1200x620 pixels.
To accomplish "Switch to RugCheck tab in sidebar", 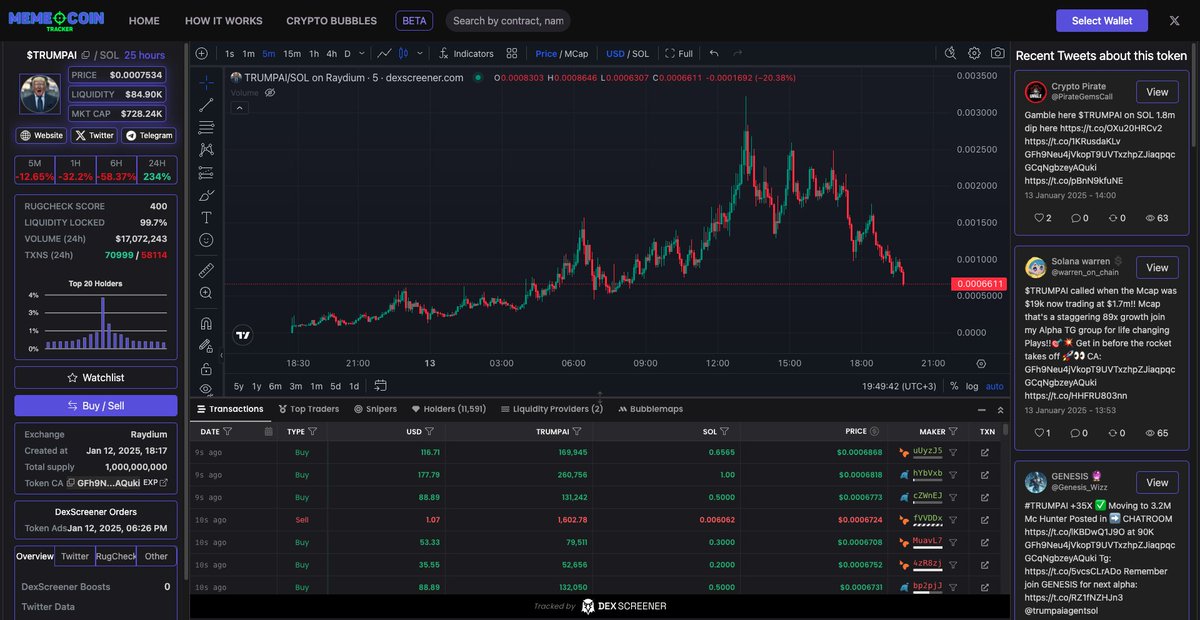I will click(116, 556).
